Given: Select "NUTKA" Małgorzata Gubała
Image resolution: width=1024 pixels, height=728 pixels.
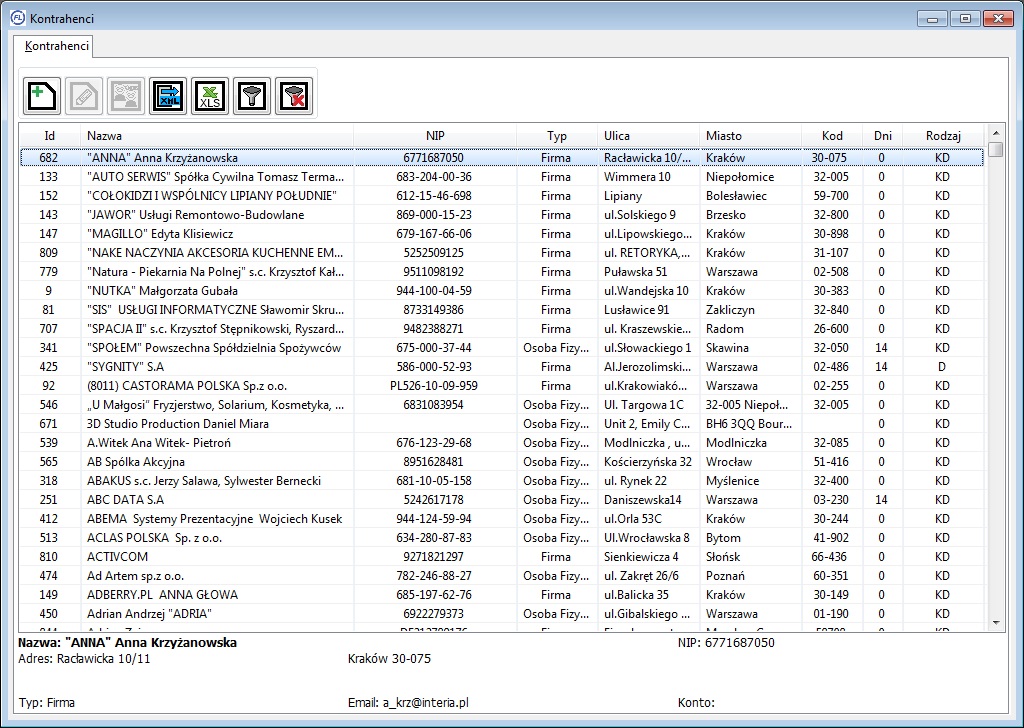Looking at the screenshot, I should 502,291.
